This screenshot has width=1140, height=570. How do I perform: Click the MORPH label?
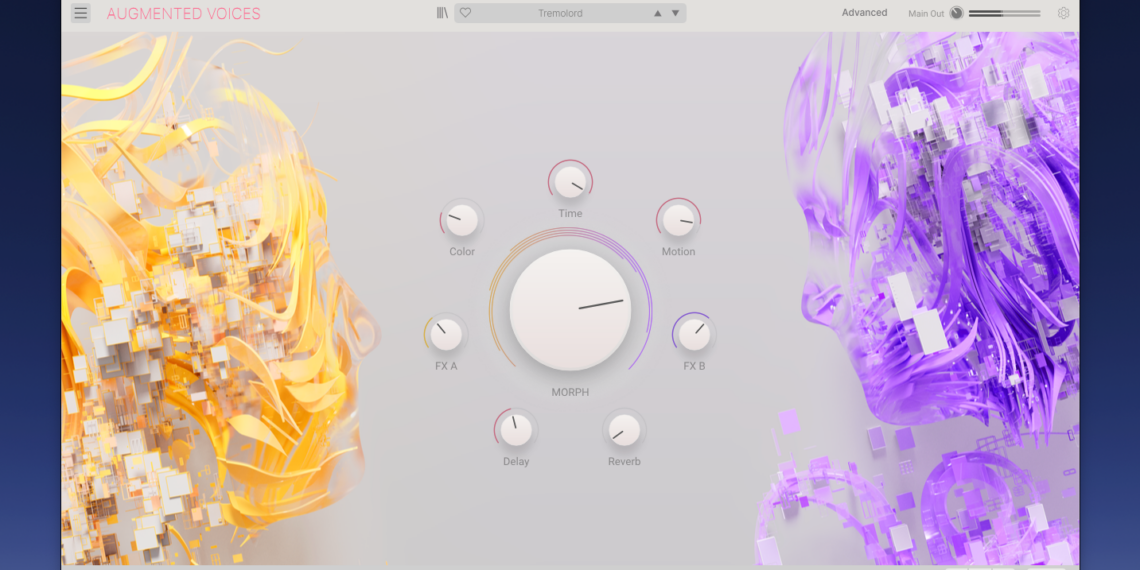point(570,392)
